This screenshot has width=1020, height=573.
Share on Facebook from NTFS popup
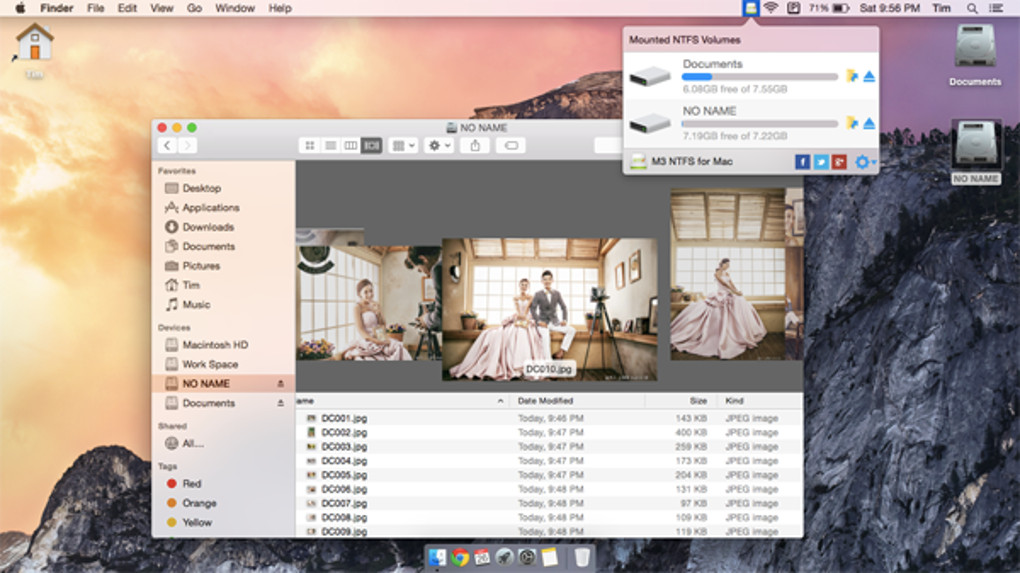click(x=802, y=162)
